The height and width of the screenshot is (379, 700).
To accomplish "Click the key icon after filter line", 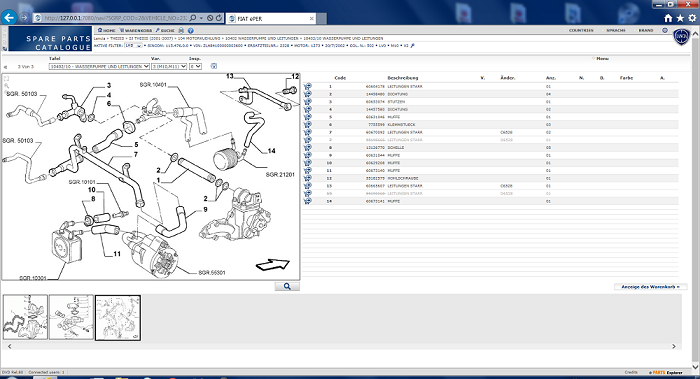I will coord(412,46).
